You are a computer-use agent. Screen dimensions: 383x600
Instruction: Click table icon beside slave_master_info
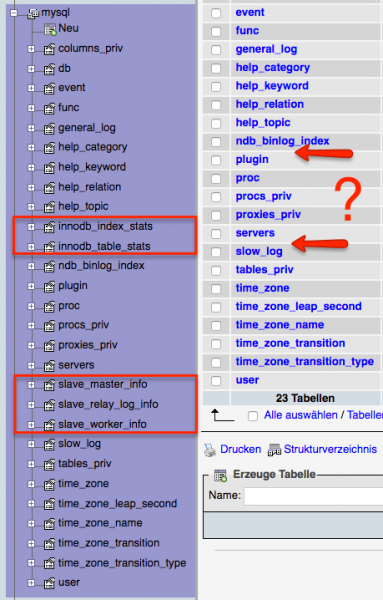[x=49, y=385]
